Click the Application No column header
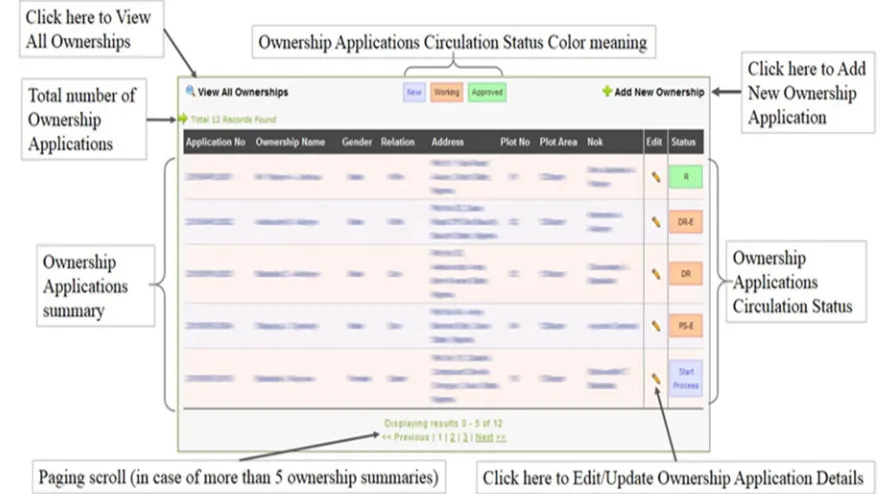This screenshot has width=880, height=494. pyautogui.click(x=216, y=142)
